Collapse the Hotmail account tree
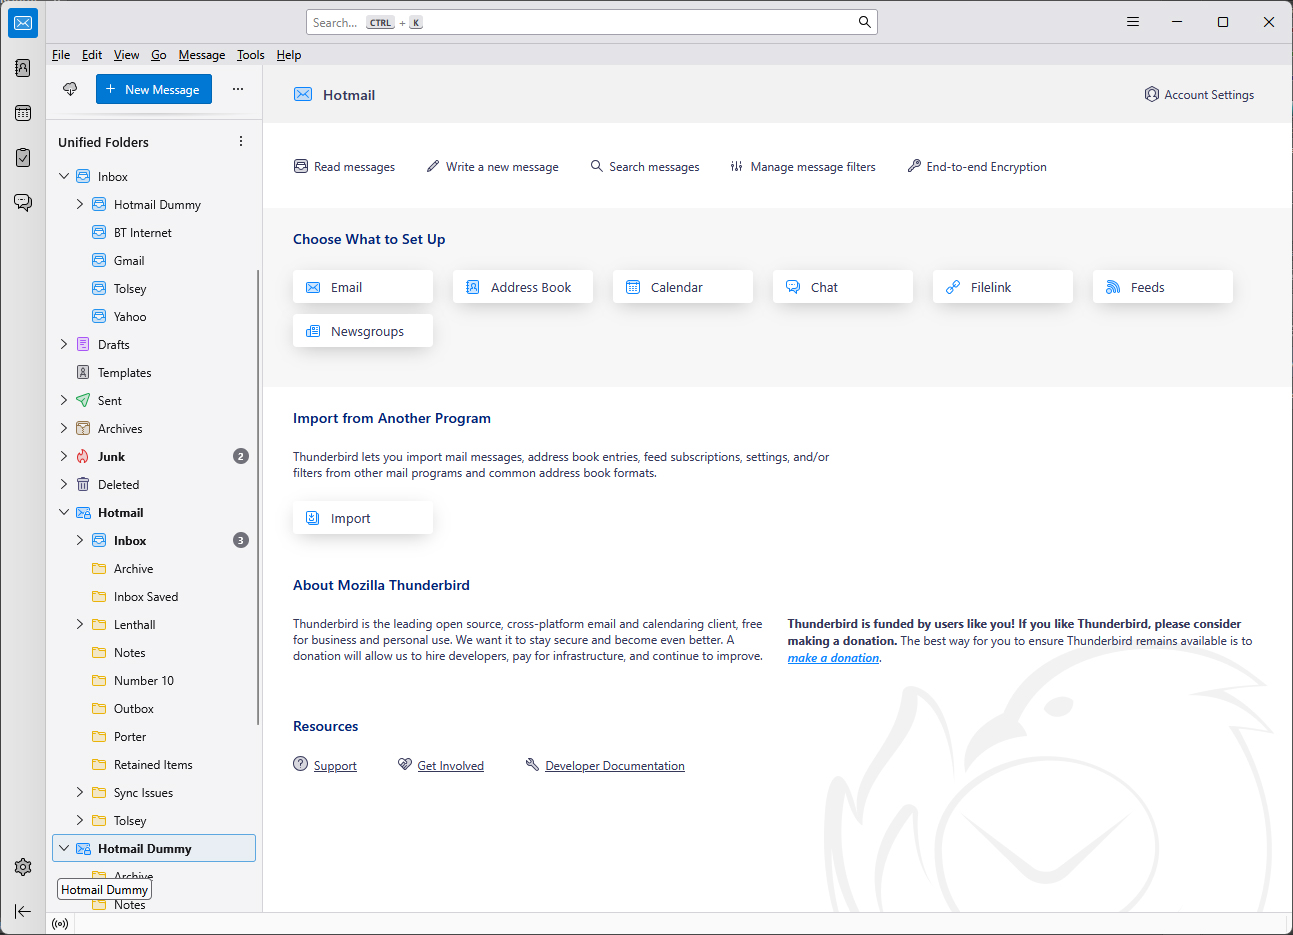The width and height of the screenshot is (1293, 935). [64, 512]
